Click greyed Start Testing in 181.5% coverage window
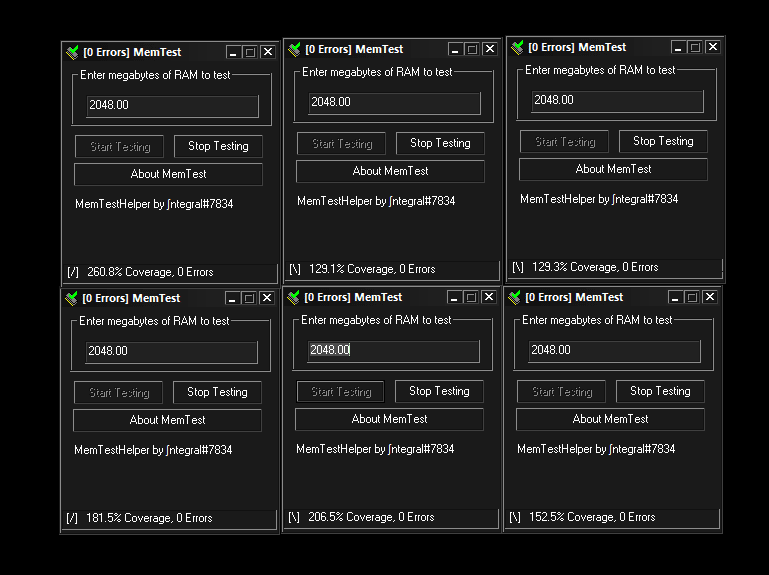The image size is (769, 575). [119, 392]
